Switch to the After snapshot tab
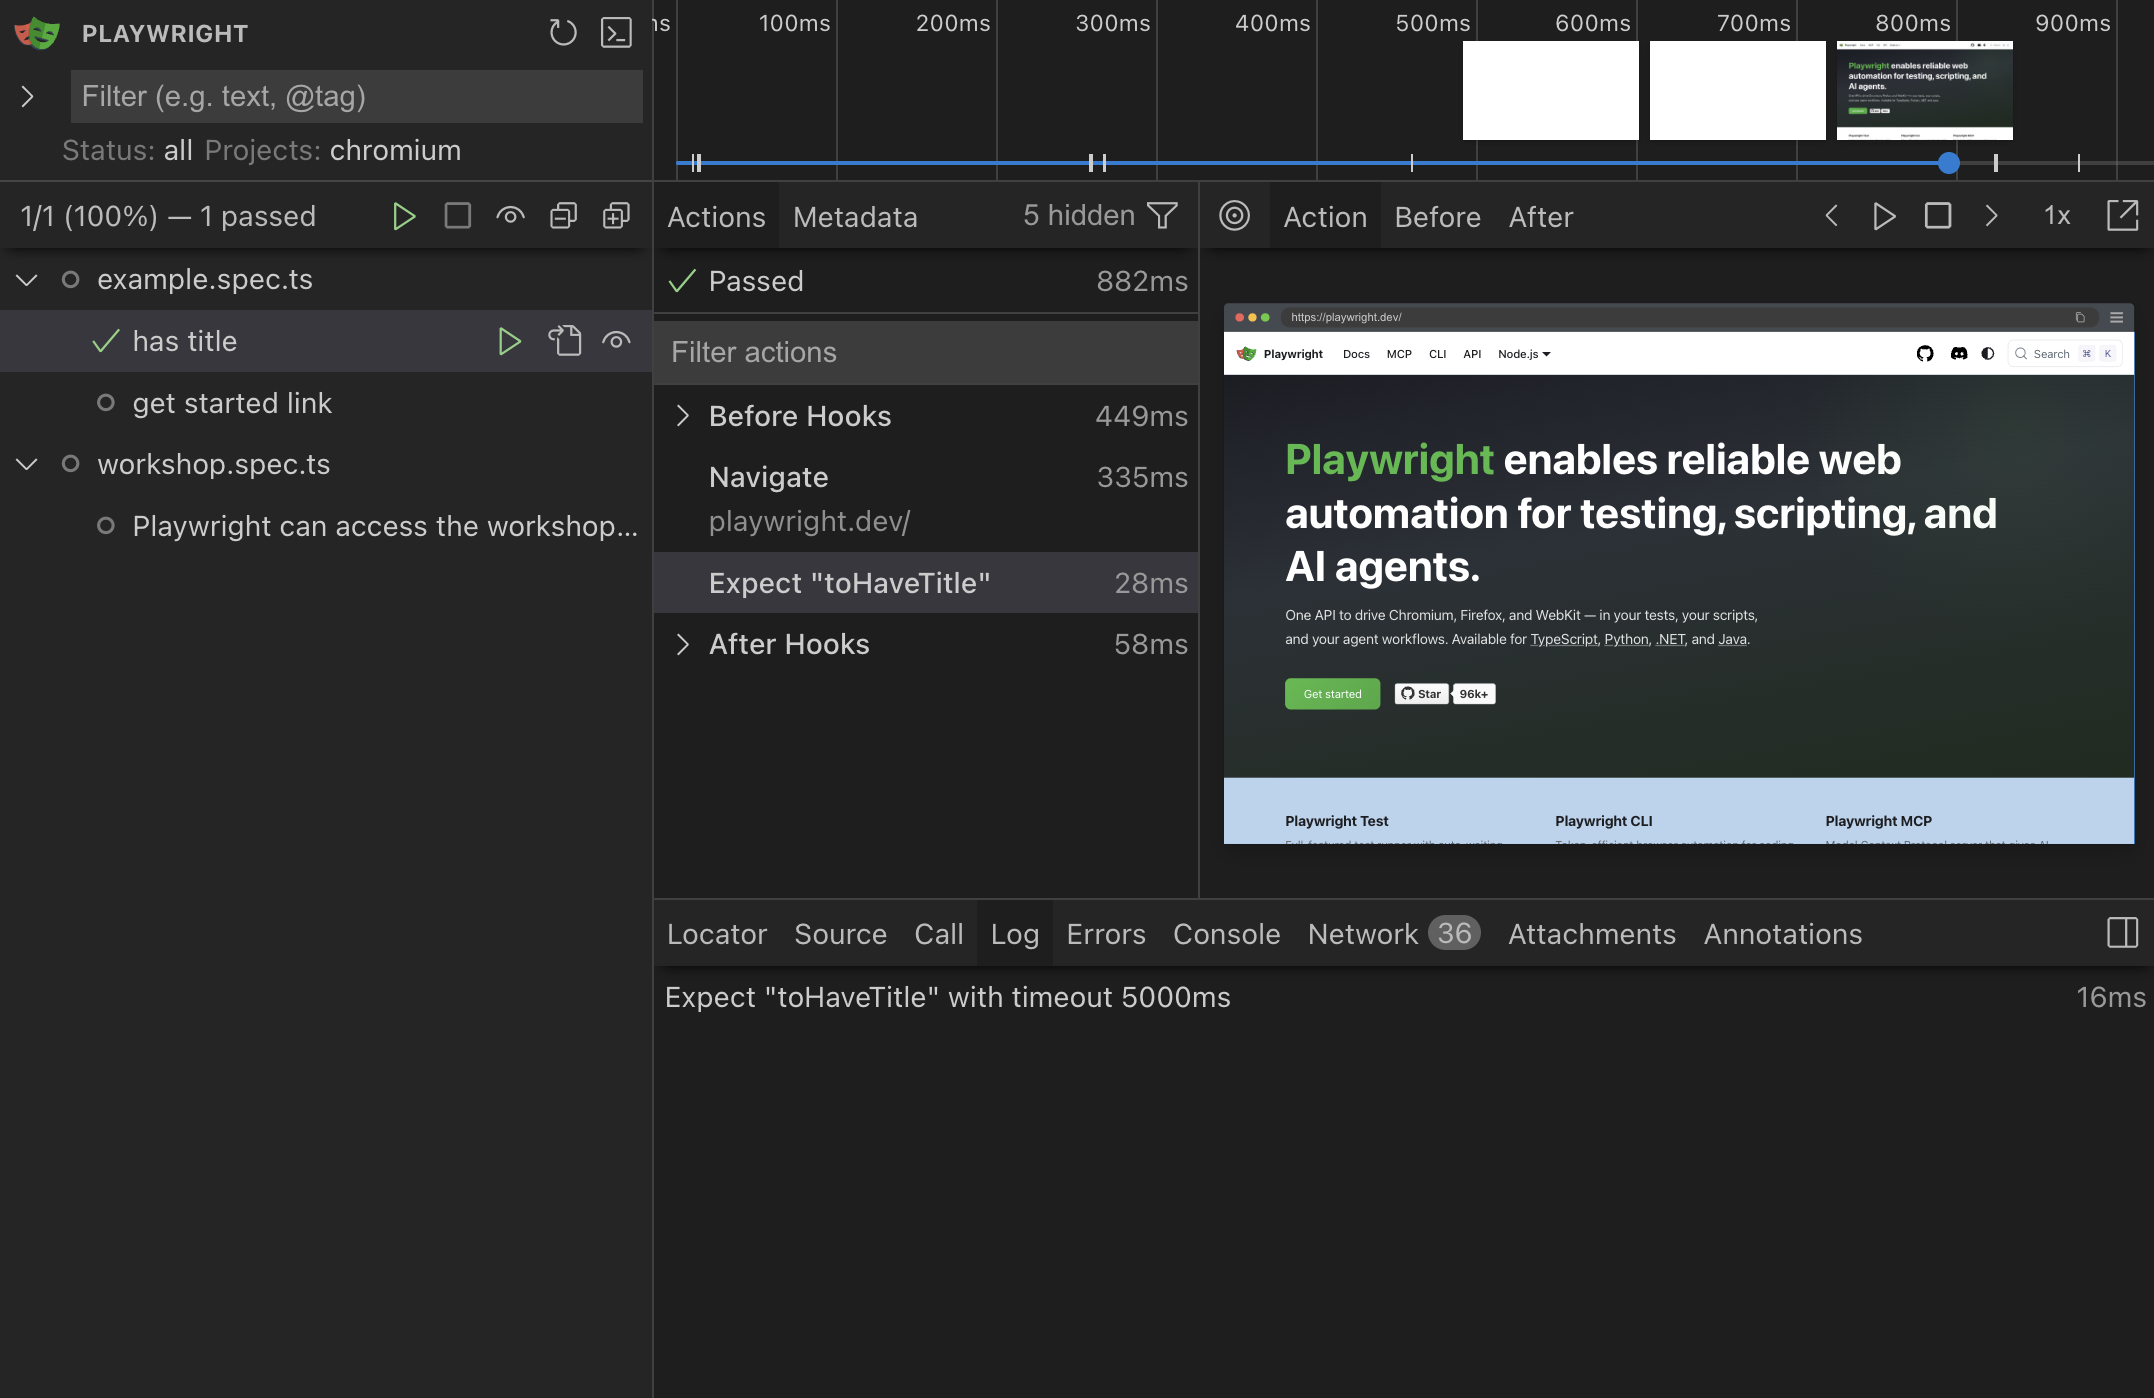The image size is (2154, 1398). pyautogui.click(x=1541, y=217)
